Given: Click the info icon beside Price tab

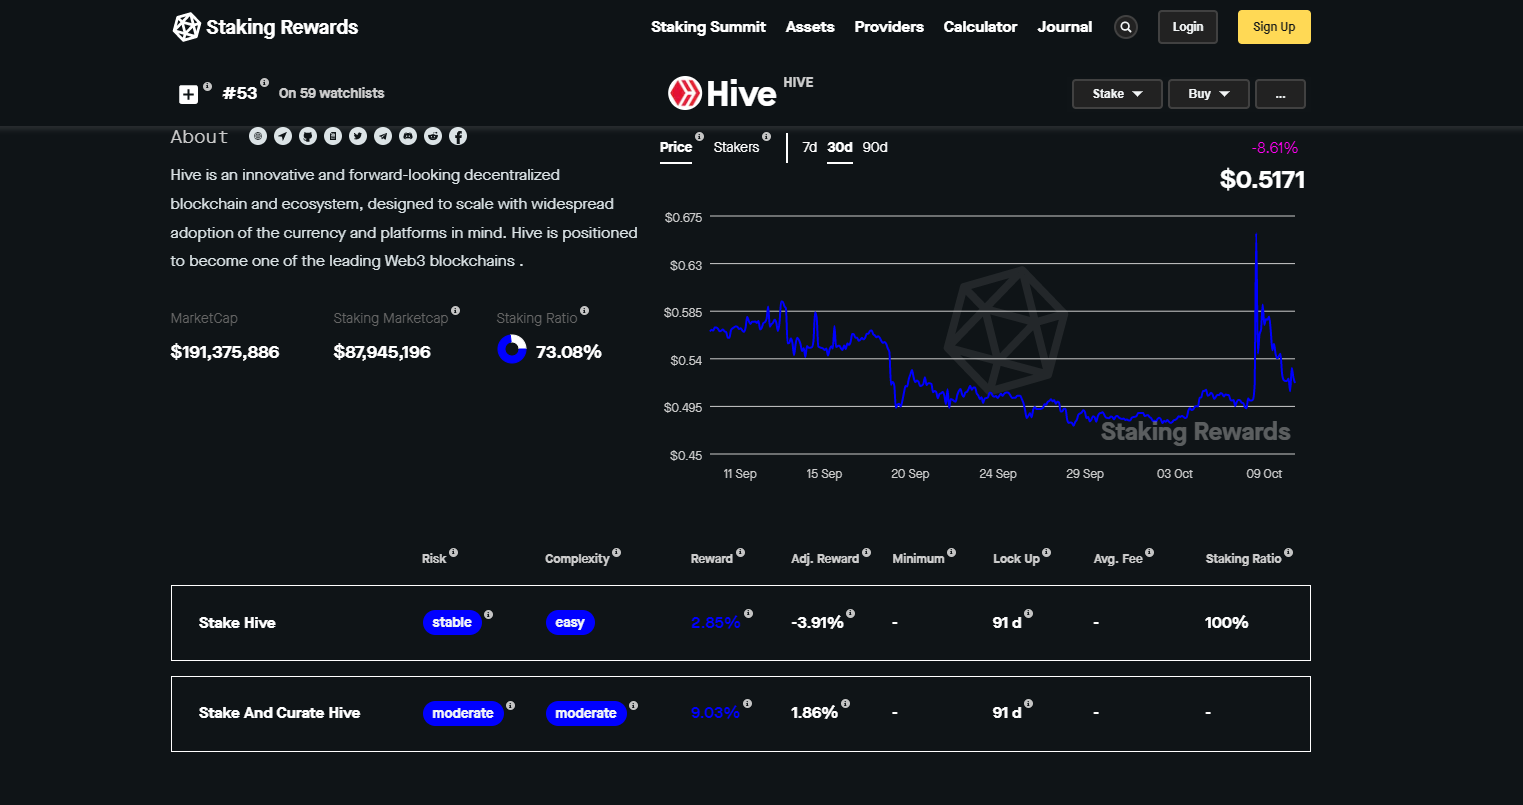Looking at the screenshot, I should (x=699, y=137).
